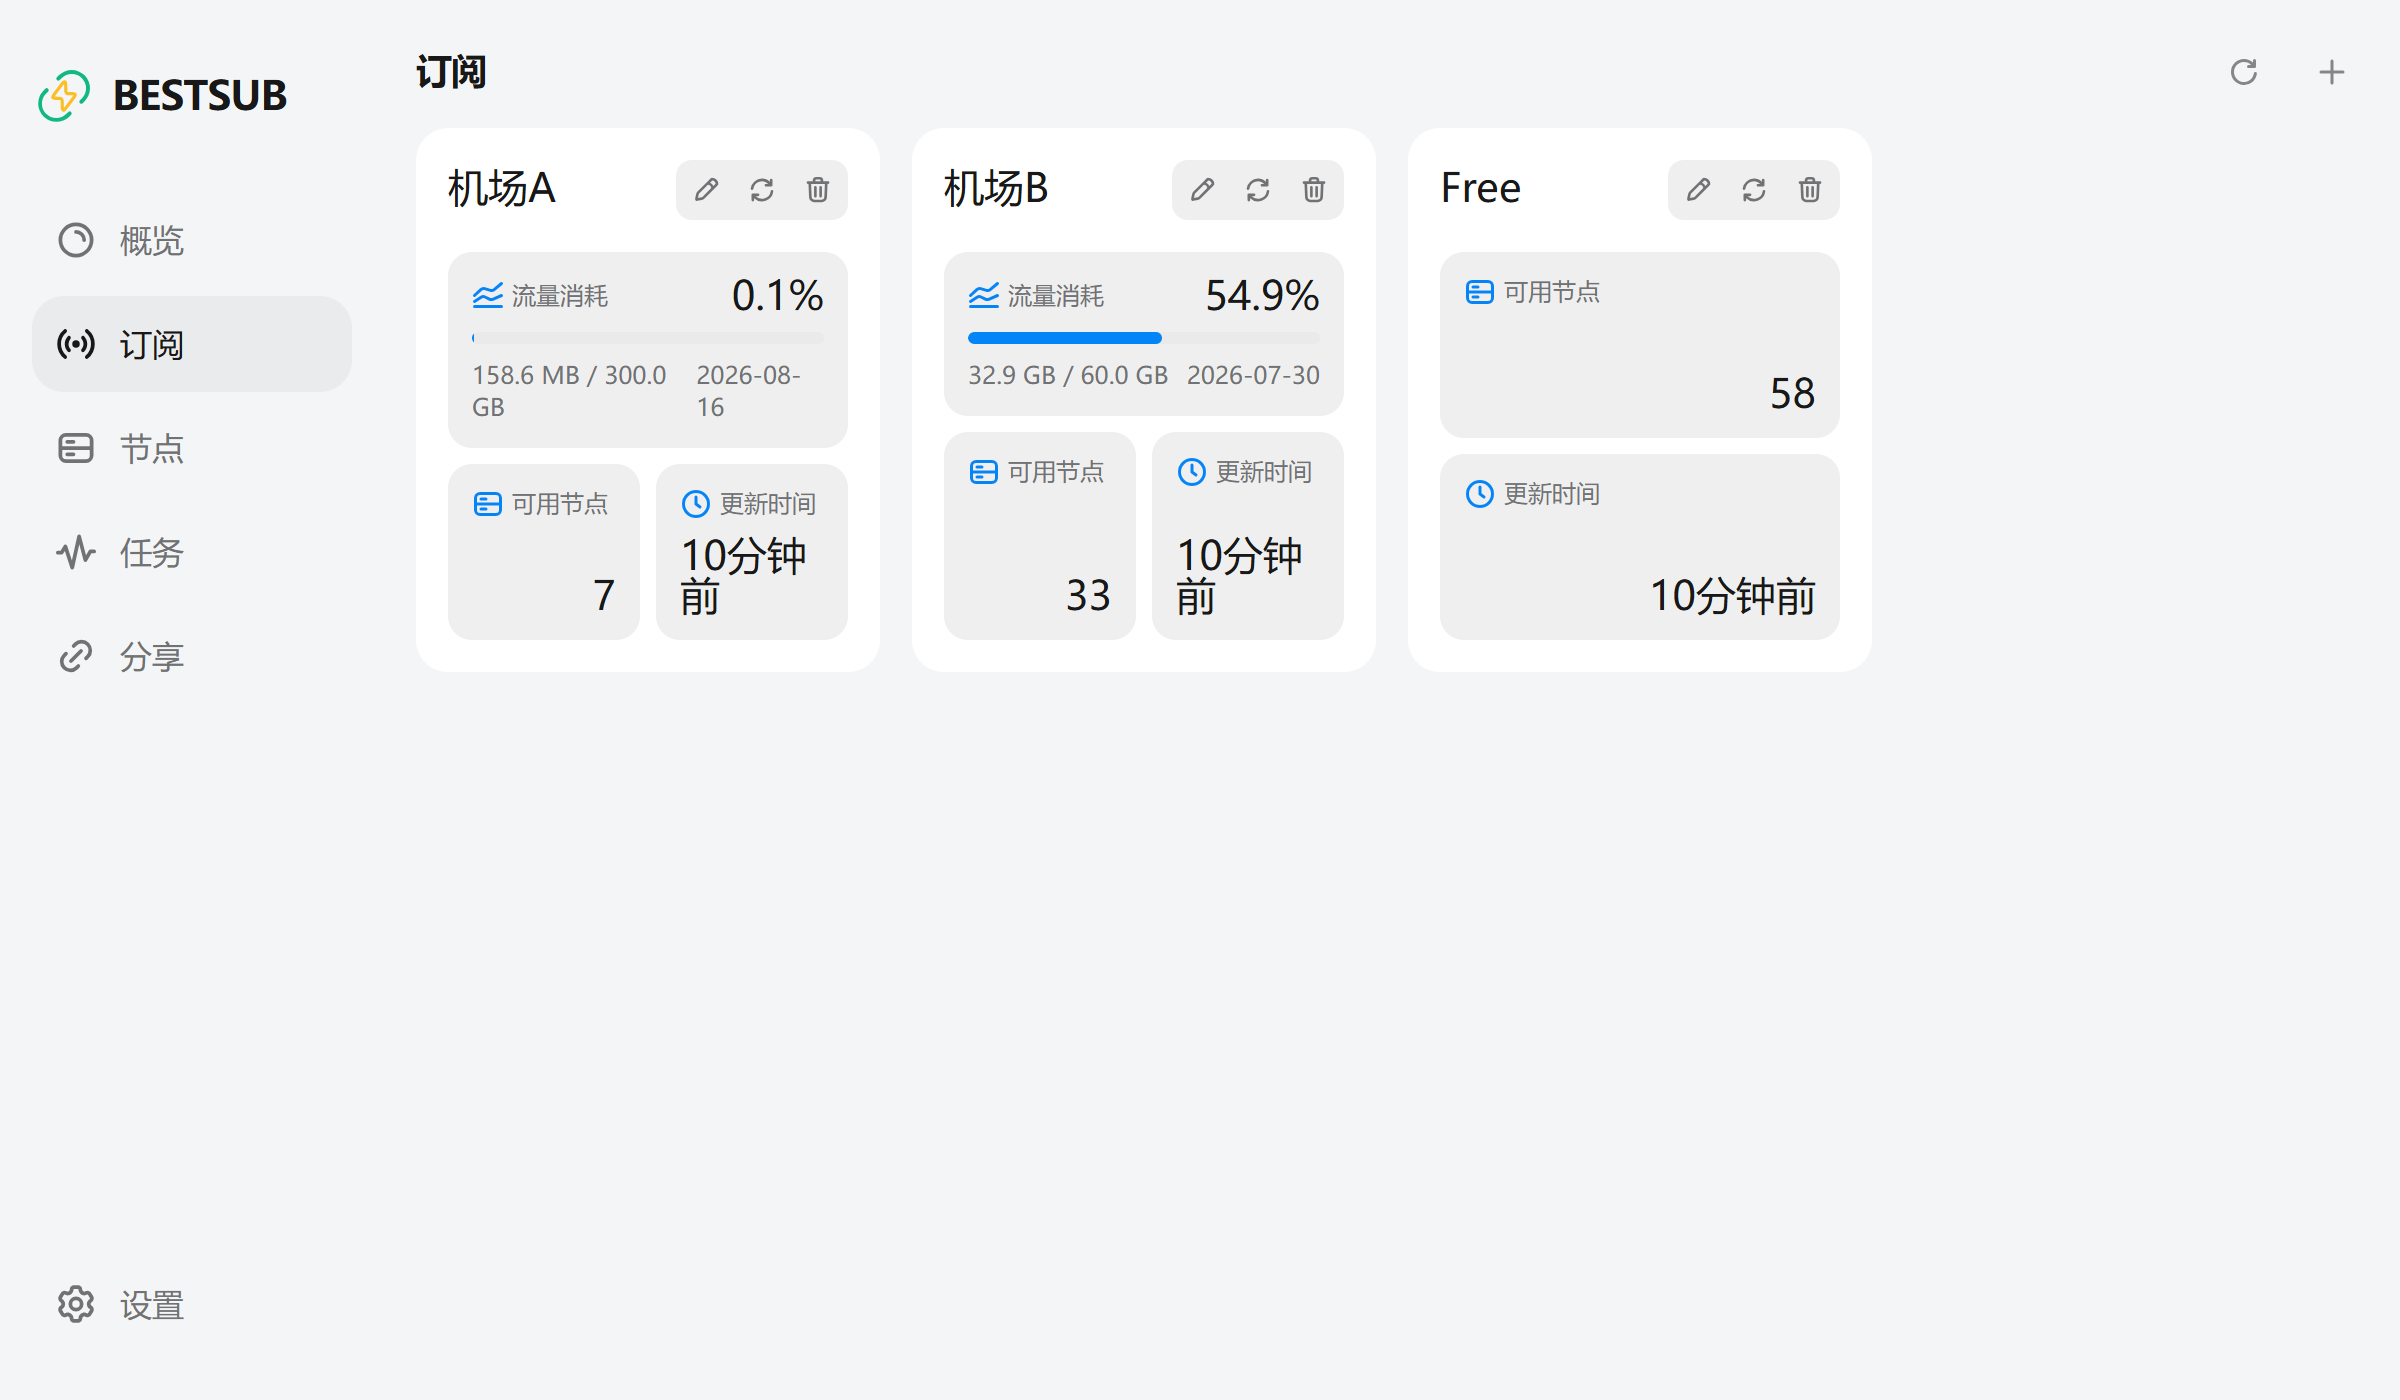Click the 流量消耗 label in 机场B card

(1056, 296)
